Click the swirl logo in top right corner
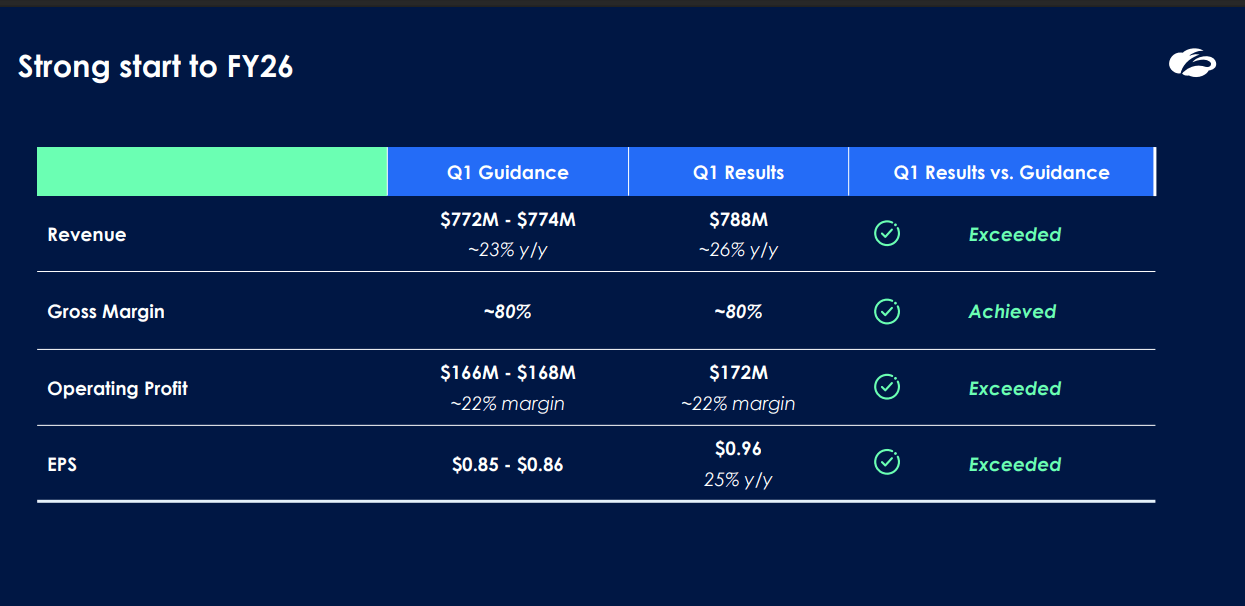 tap(1191, 63)
